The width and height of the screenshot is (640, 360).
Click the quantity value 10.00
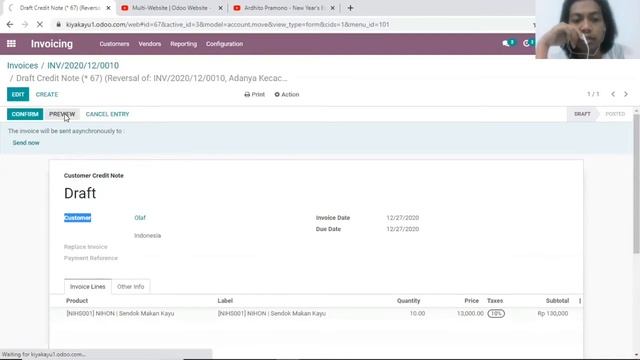tap(417, 313)
